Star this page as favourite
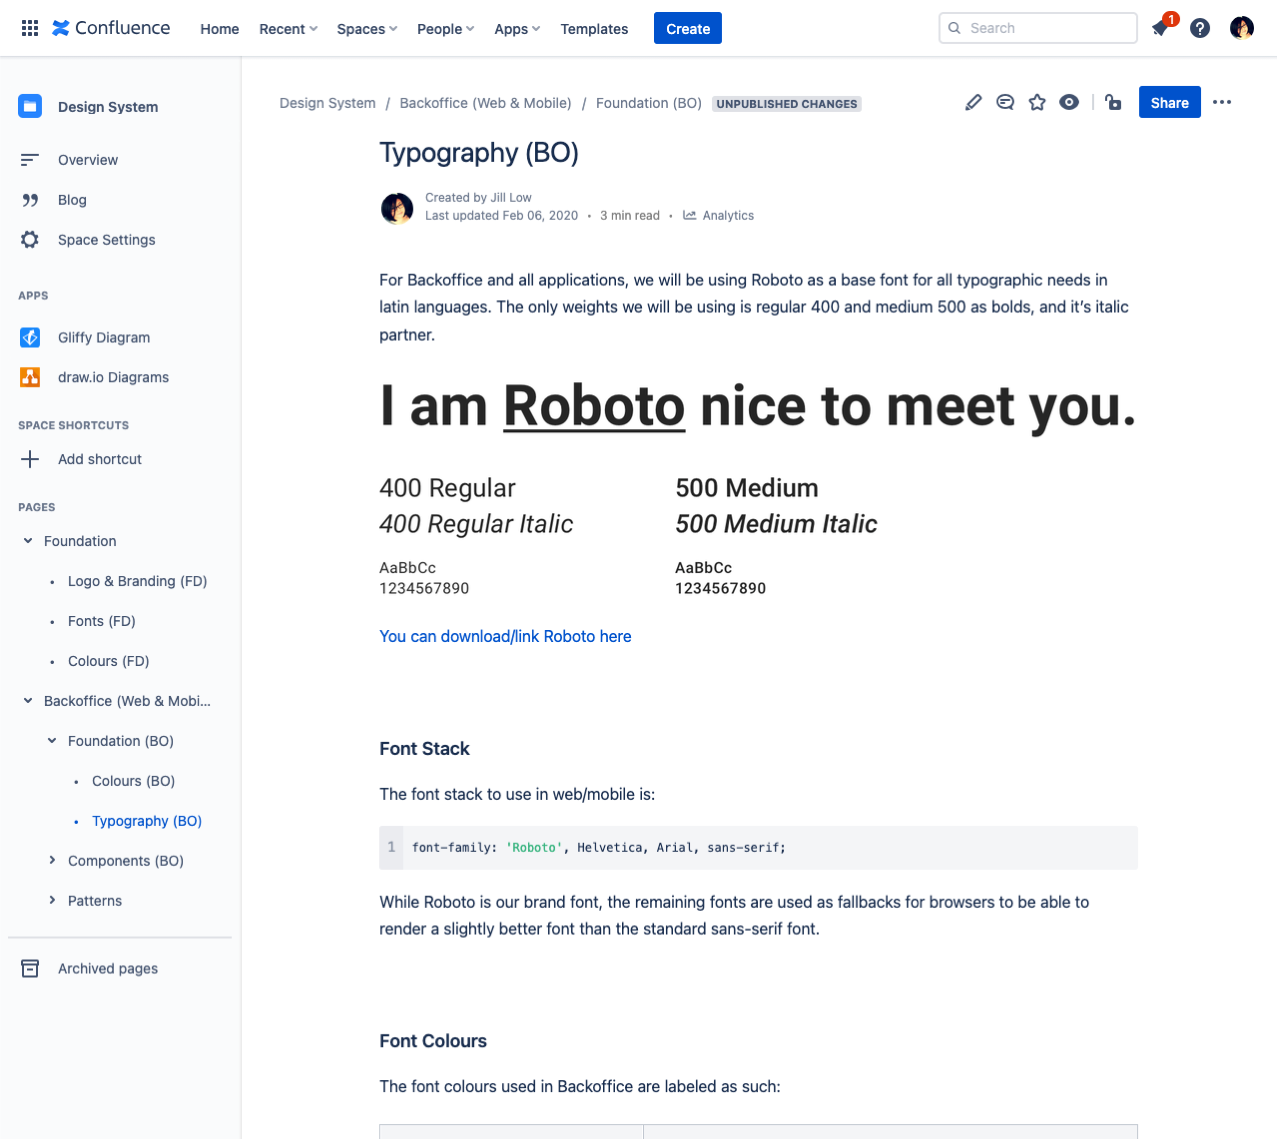The width and height of the screenshot is (1277, 1139). point(1037,102)
